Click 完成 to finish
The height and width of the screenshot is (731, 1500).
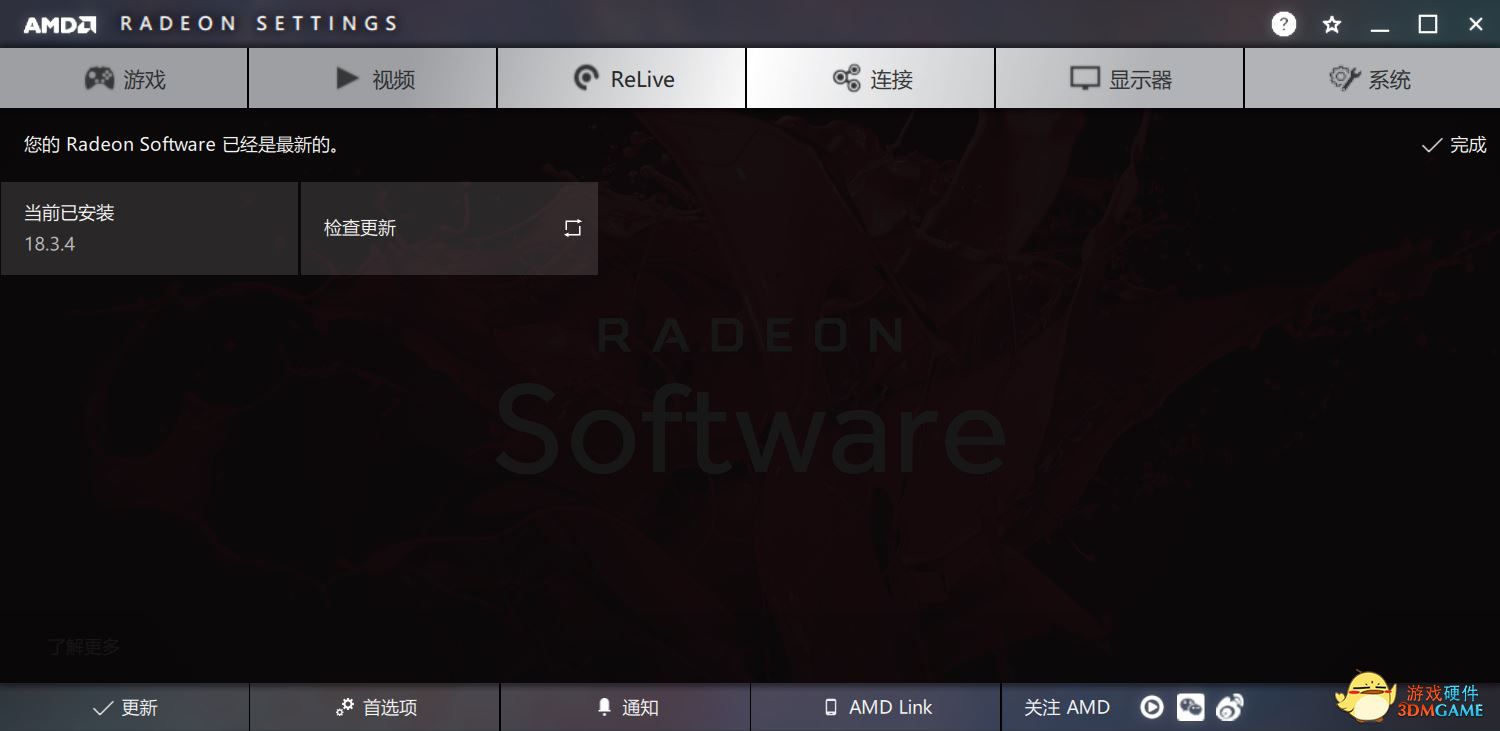(1454, 145)
